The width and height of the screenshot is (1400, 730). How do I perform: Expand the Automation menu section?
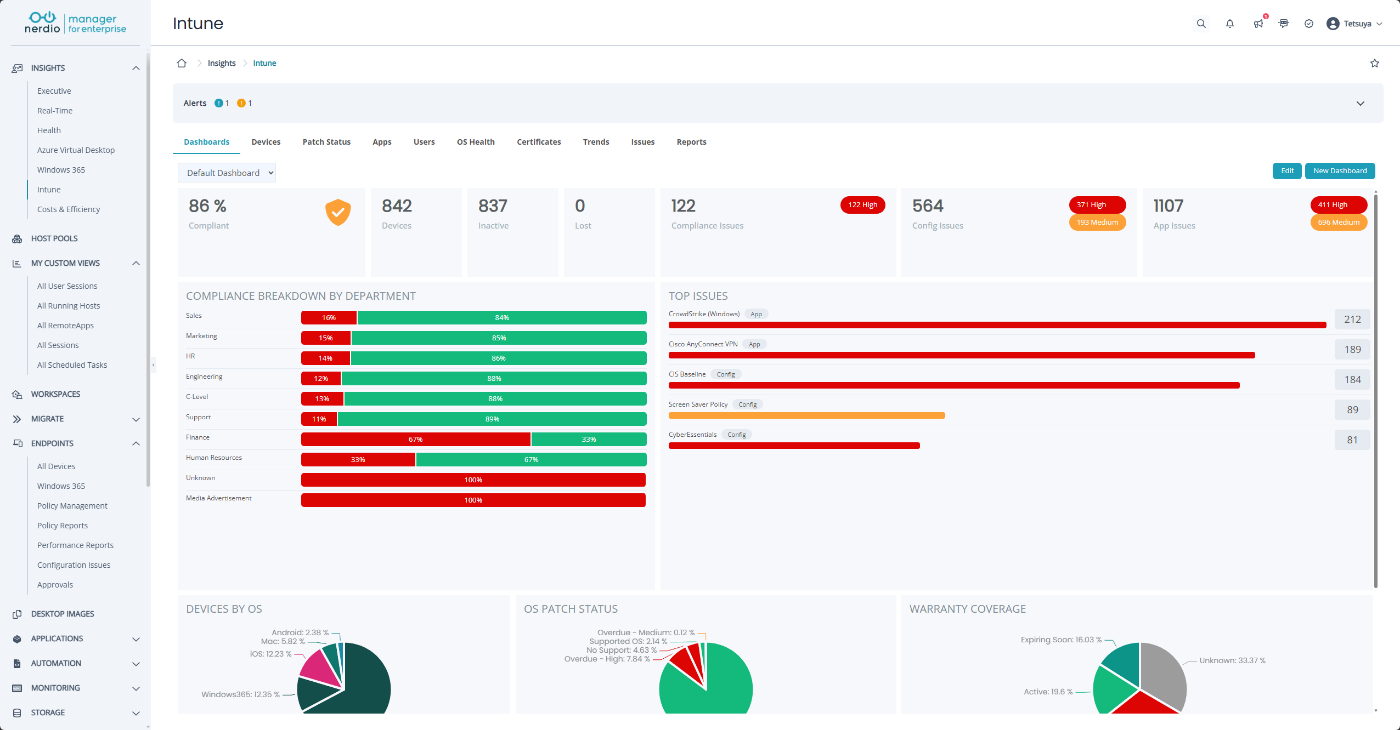(x=136, y=663)
